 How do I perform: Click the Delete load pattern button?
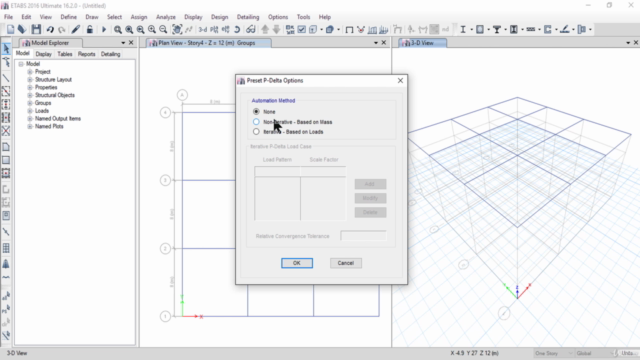tap(370, 212)
